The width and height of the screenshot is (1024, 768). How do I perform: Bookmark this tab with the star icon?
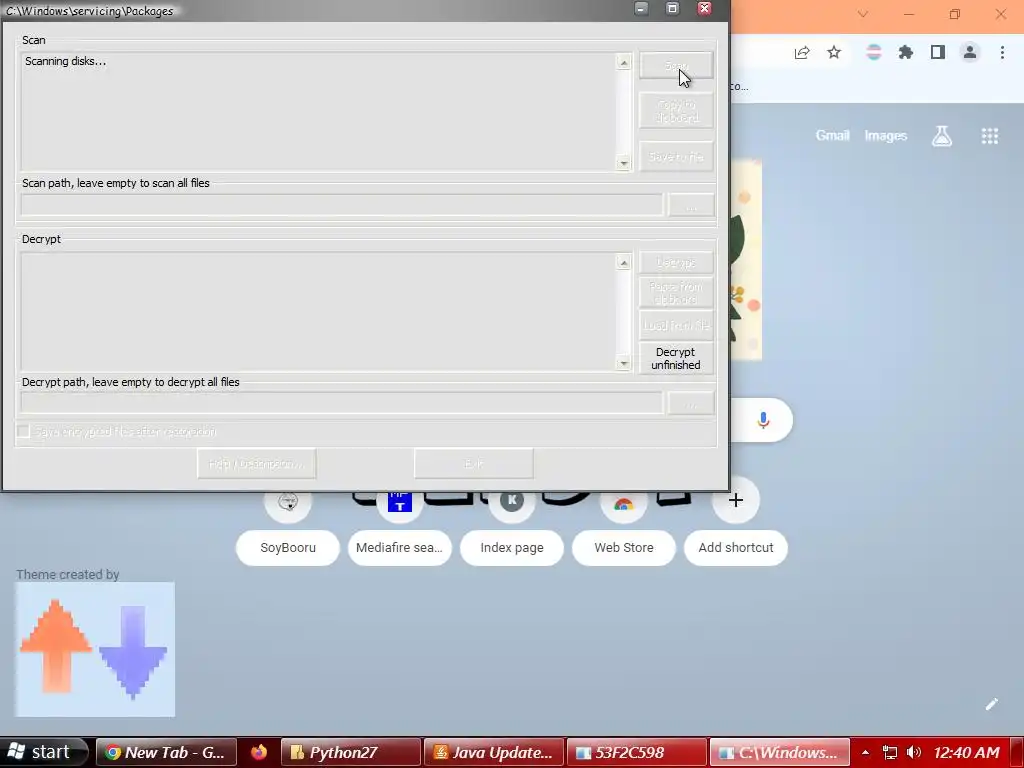pyautogui.click(x=834, y=52)
